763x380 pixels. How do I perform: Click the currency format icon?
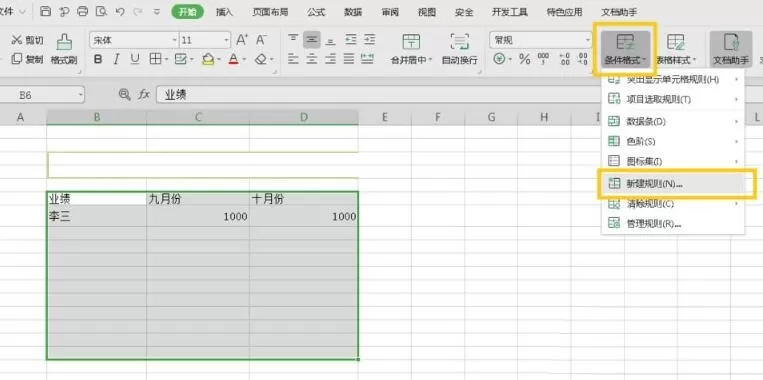pos(499,59)
